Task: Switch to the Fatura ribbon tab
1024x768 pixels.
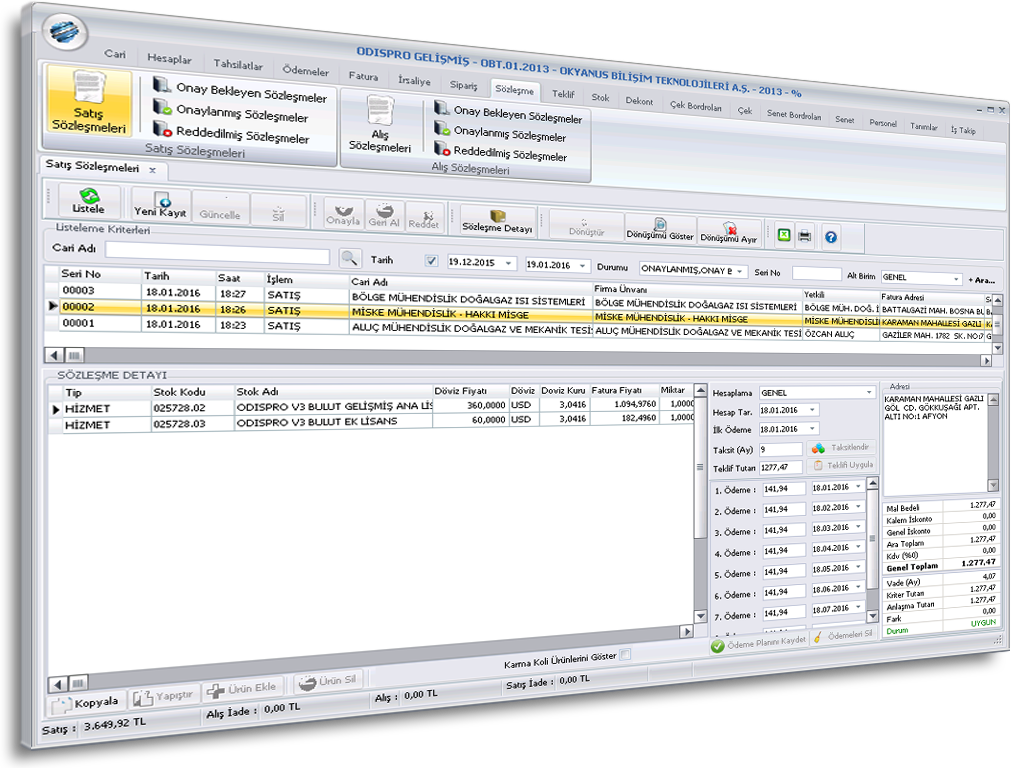Action: click(363, 76)
